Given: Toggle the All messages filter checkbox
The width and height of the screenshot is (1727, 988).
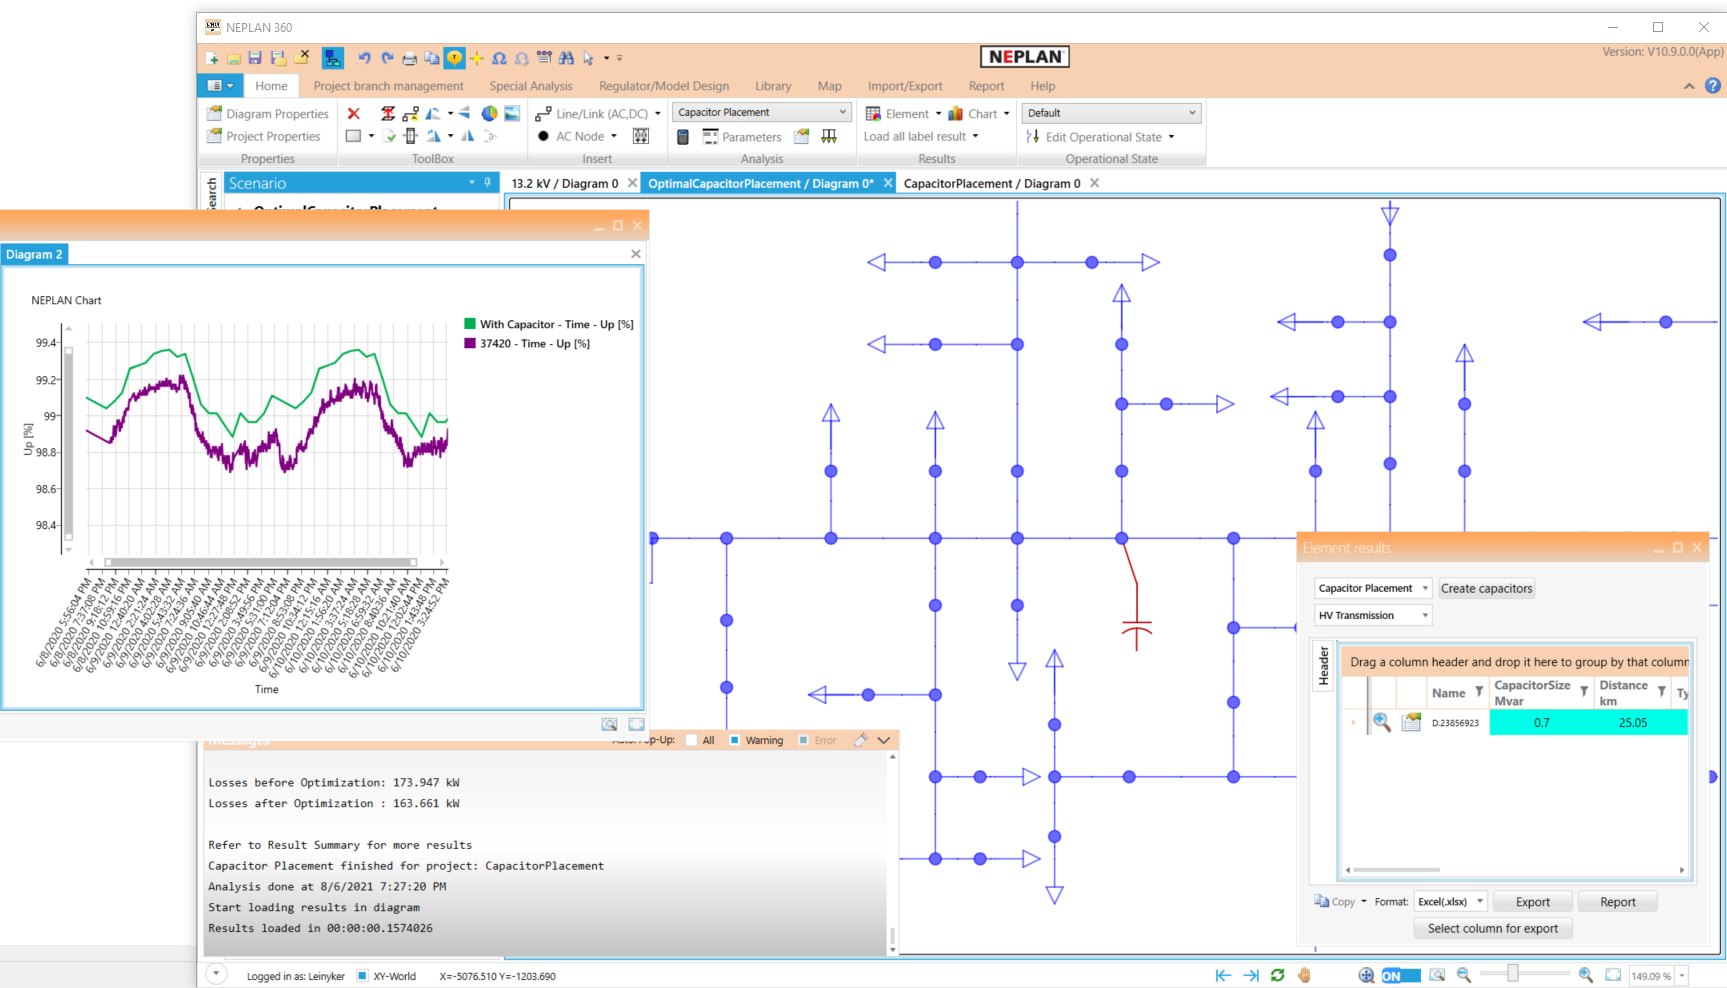Looking at the screenshot, I should point(691,740).
